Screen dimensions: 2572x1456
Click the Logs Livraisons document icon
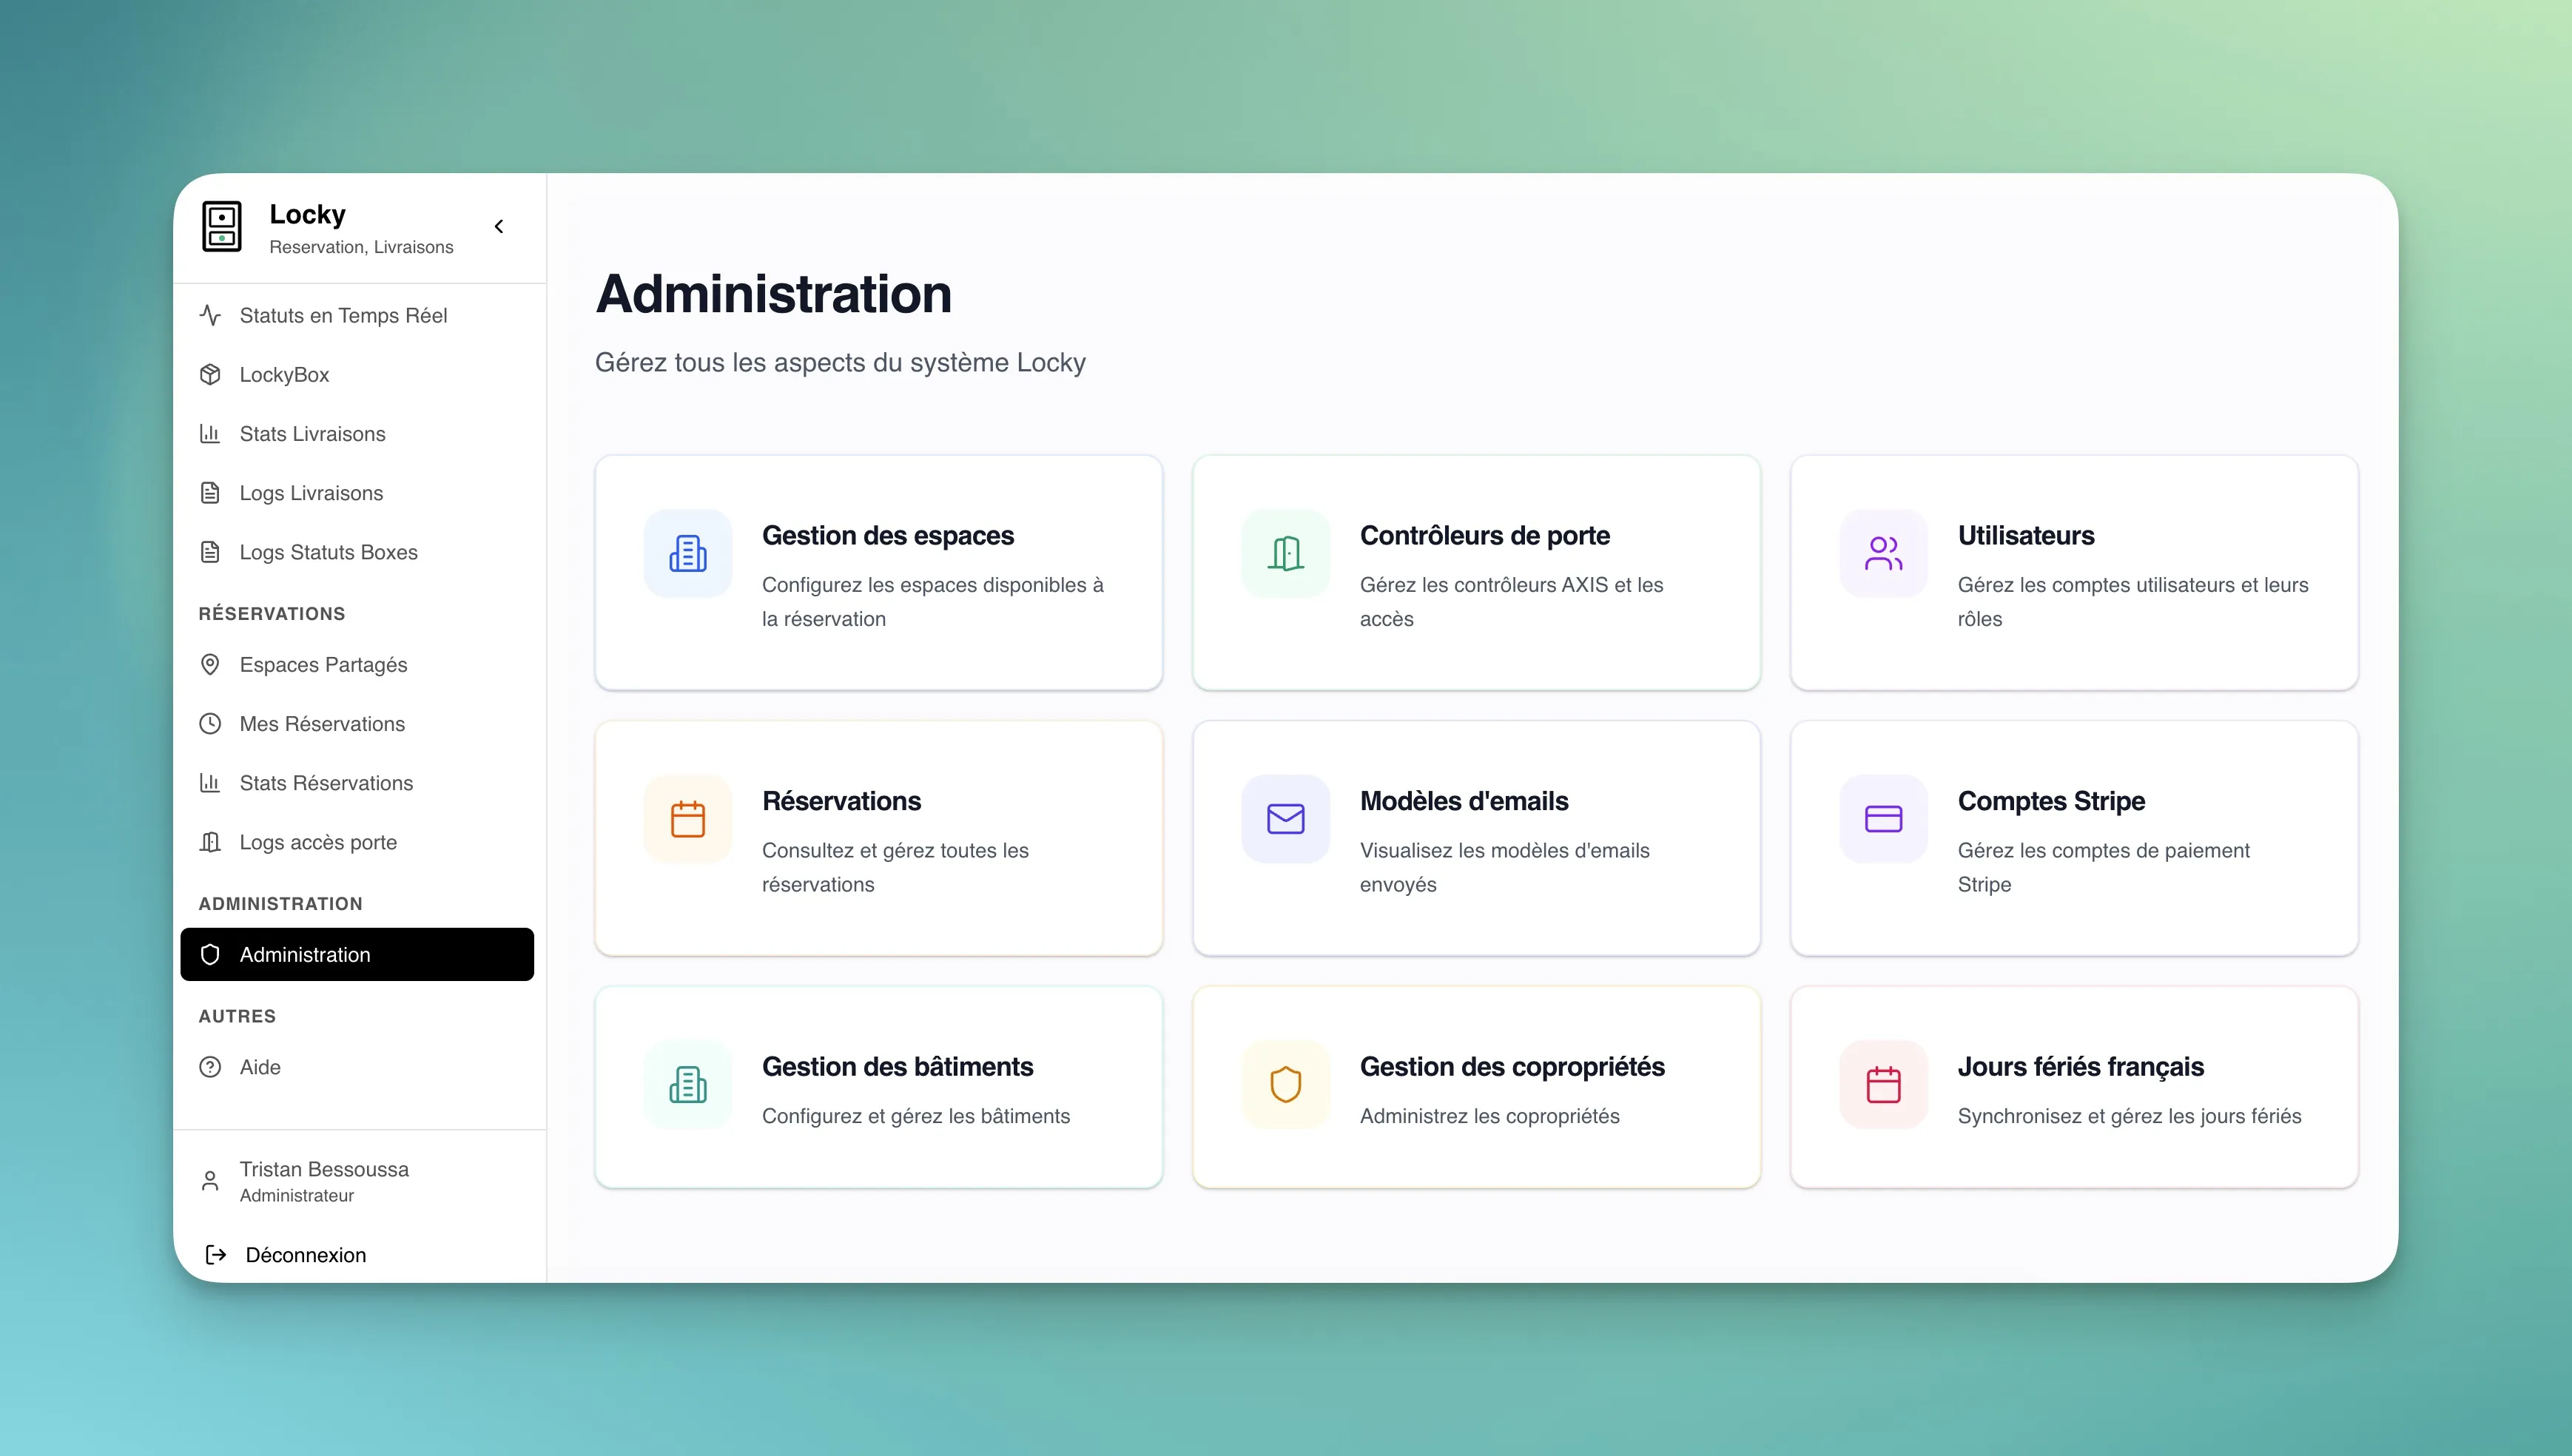(210, 492)
